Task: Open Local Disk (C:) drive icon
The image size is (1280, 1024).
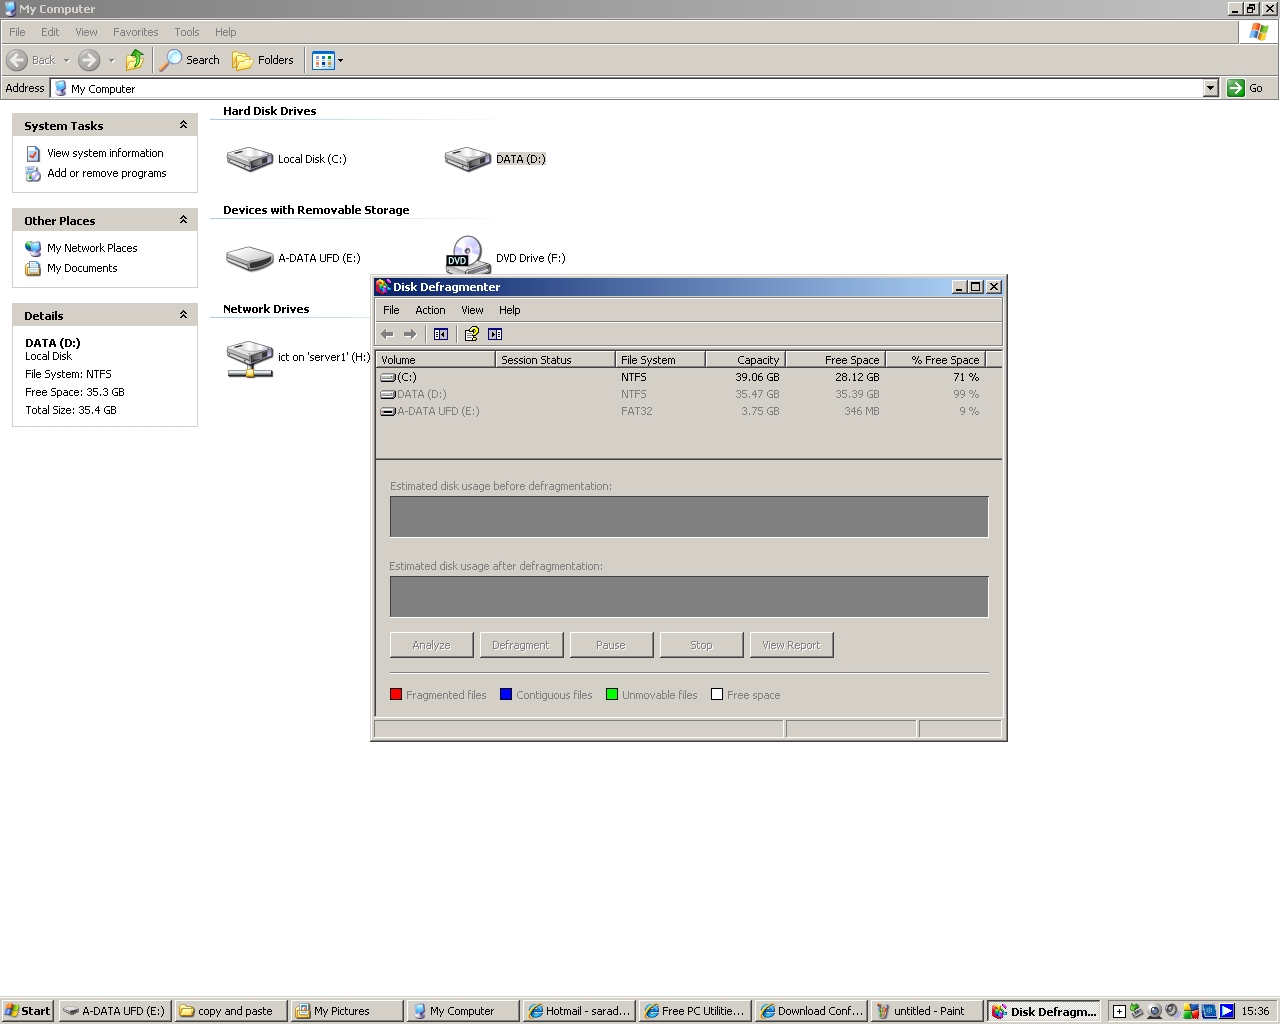Action: (249, 158)
